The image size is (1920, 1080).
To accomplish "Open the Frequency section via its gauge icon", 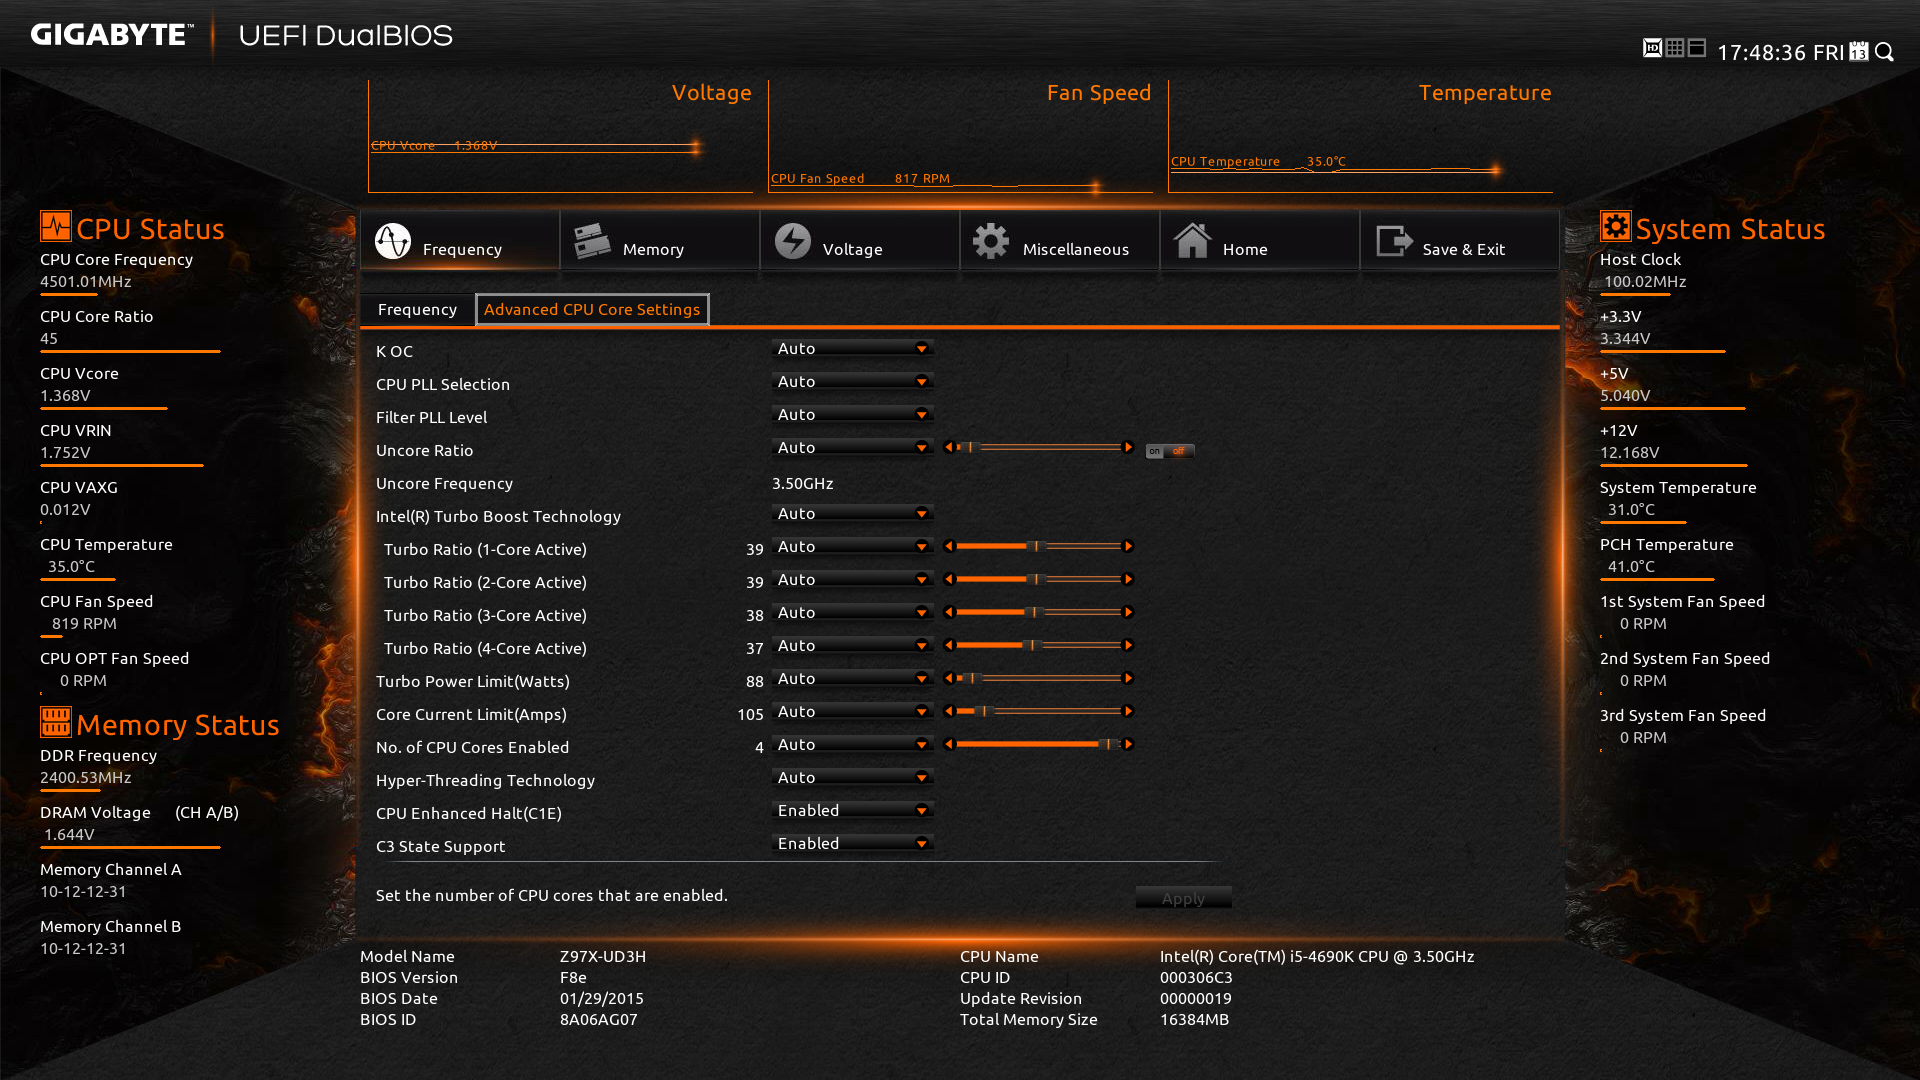I will pyautogui.click(x=393, y=241).
